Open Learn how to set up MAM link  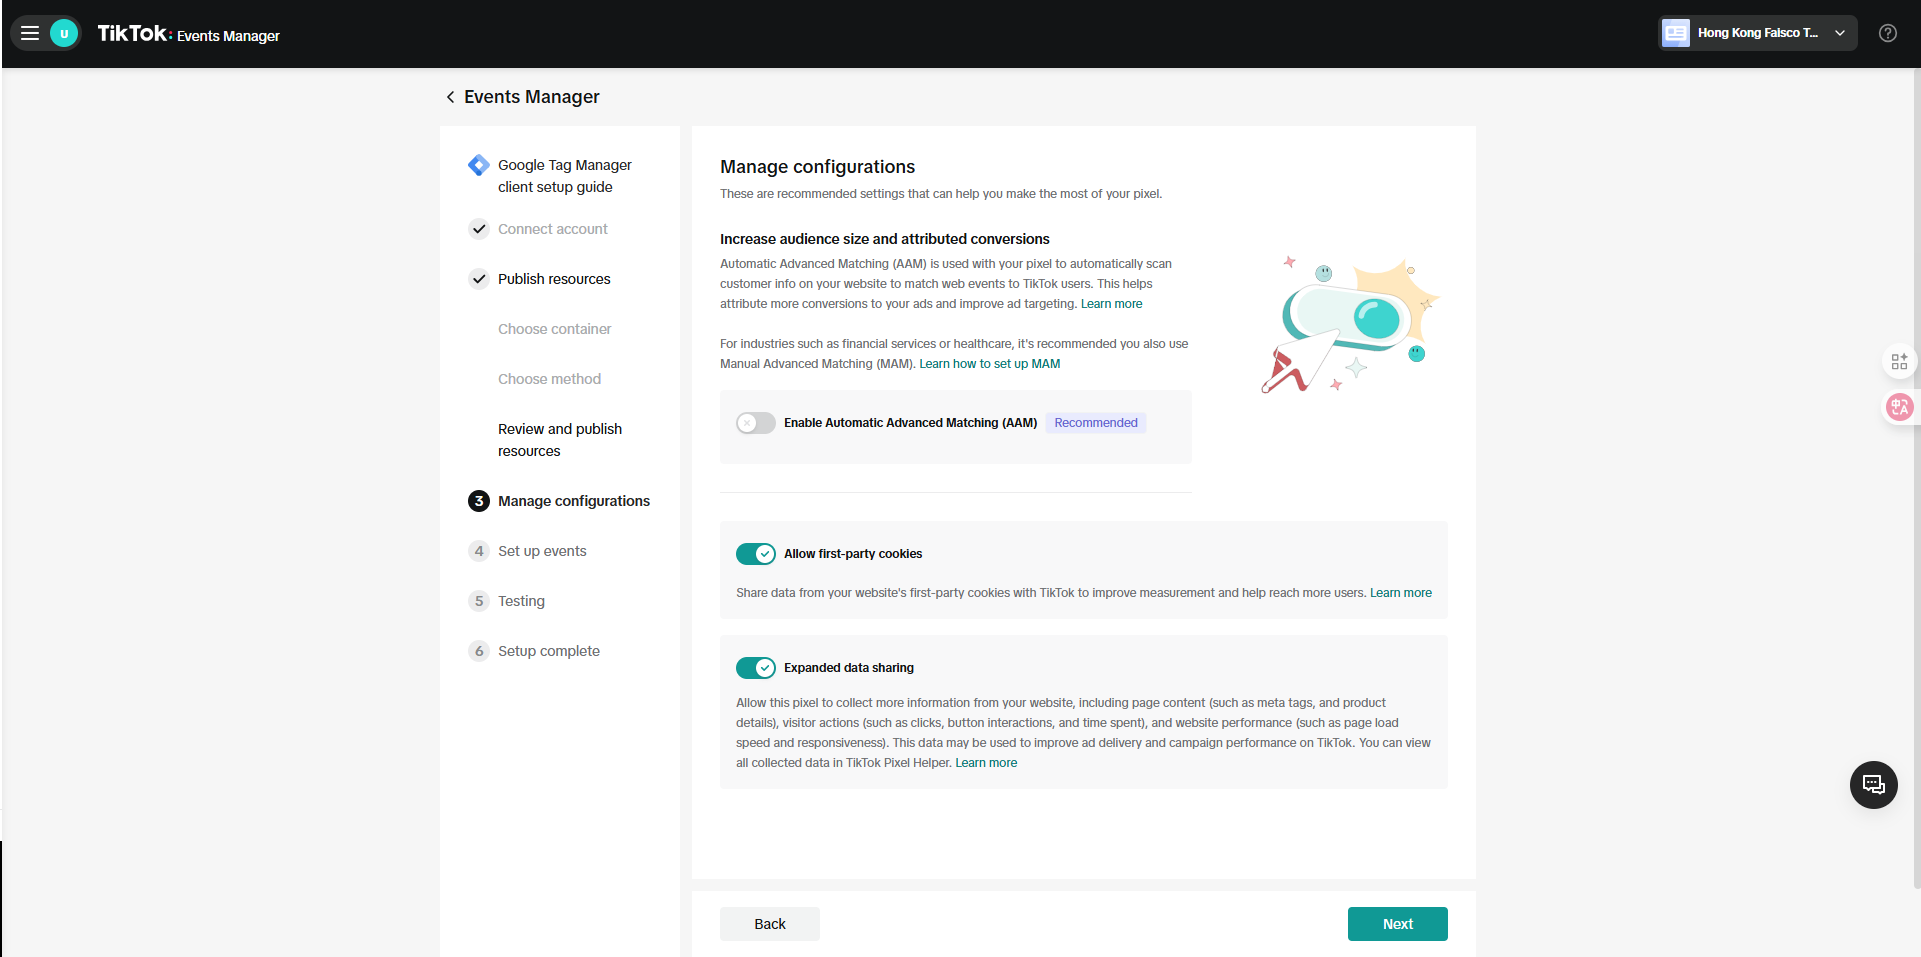pyautogui.click(x=989, y=364)
